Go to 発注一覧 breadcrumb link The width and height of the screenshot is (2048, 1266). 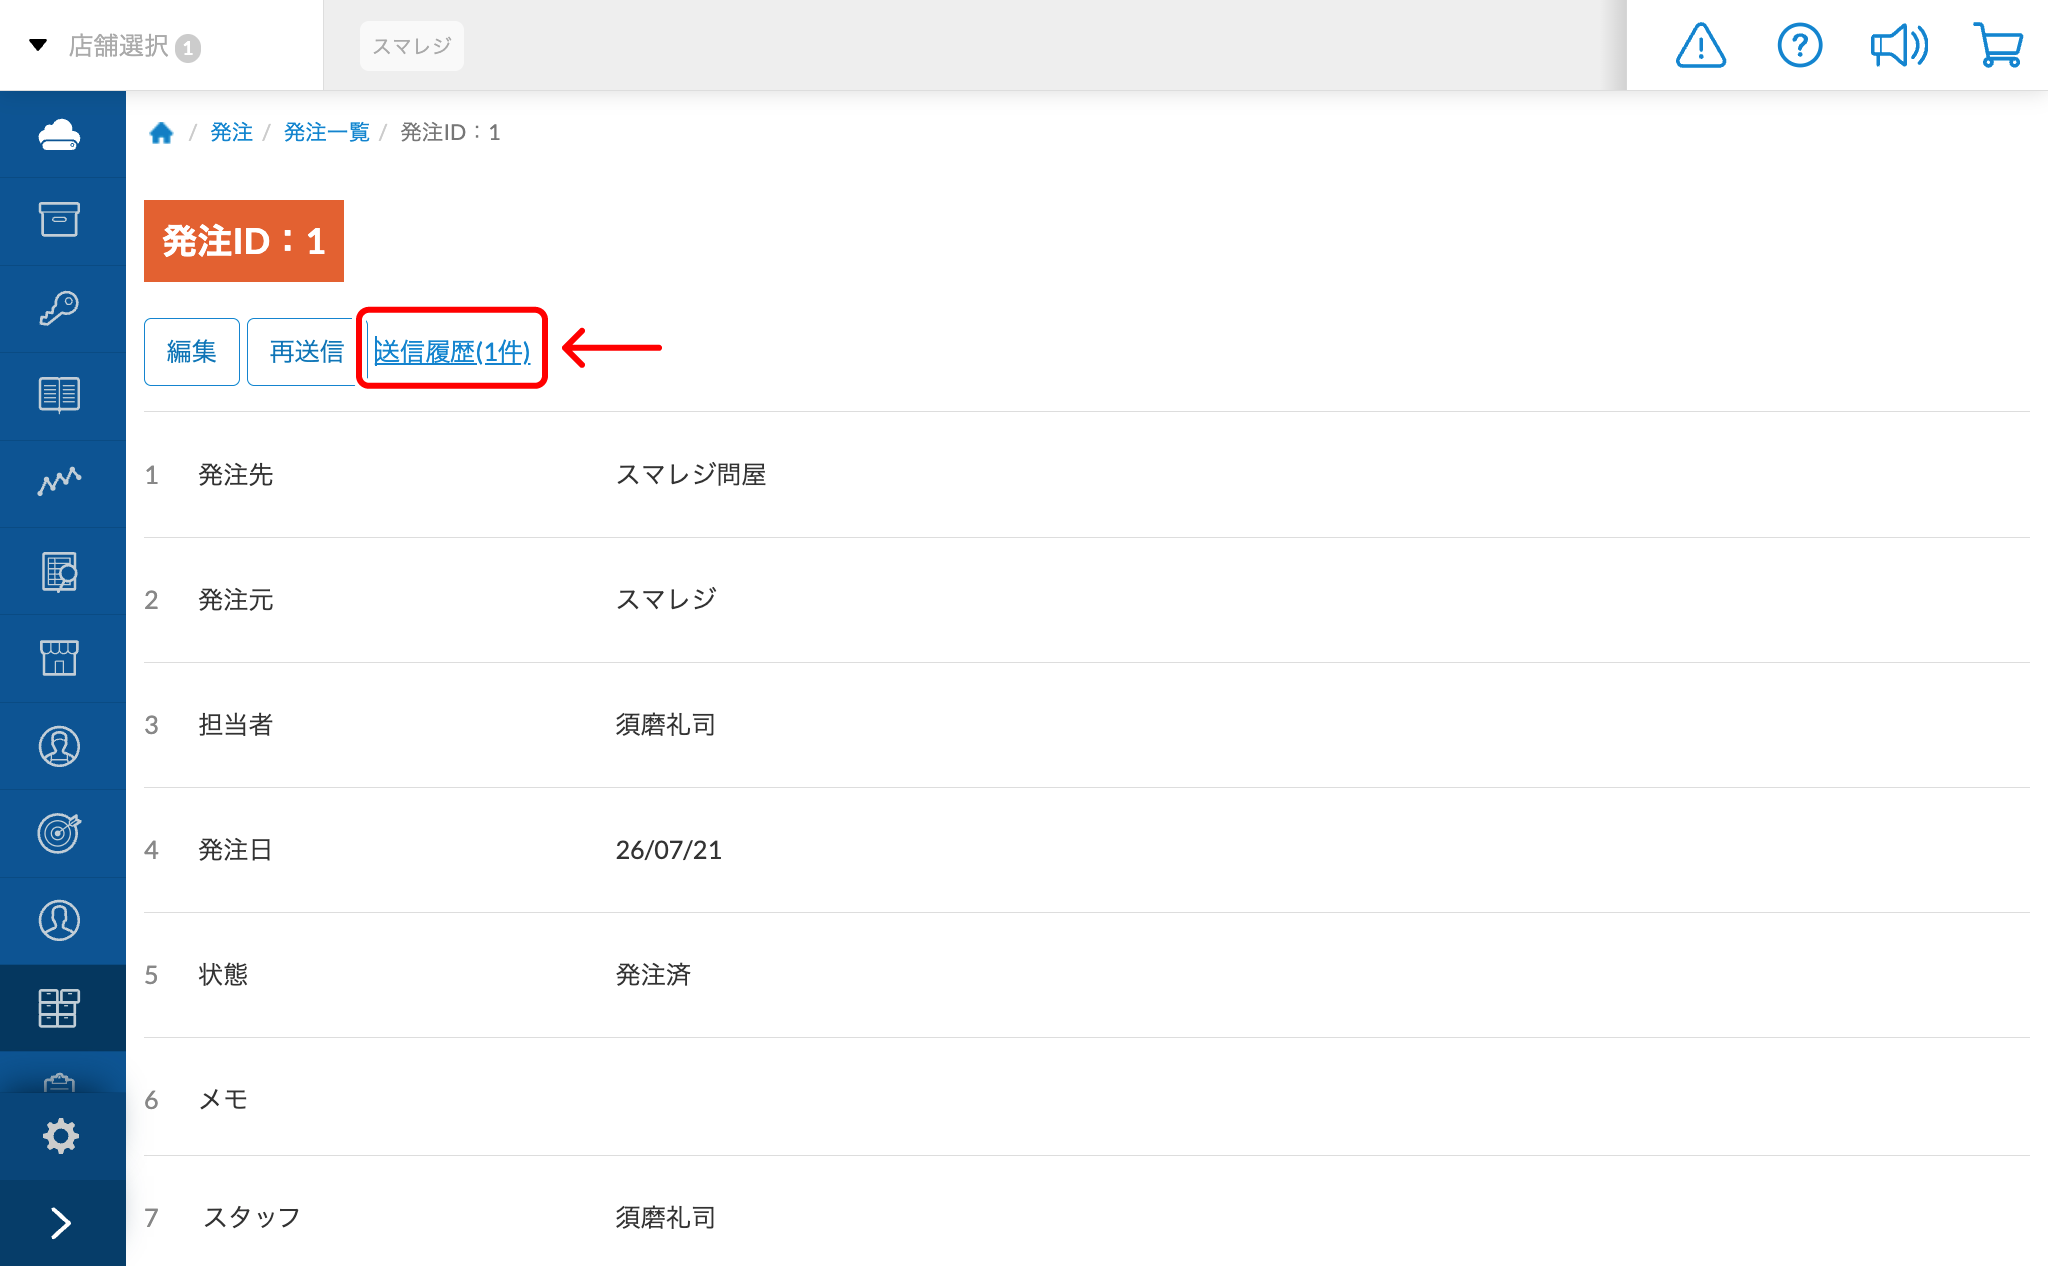click(x=327, y=132)
